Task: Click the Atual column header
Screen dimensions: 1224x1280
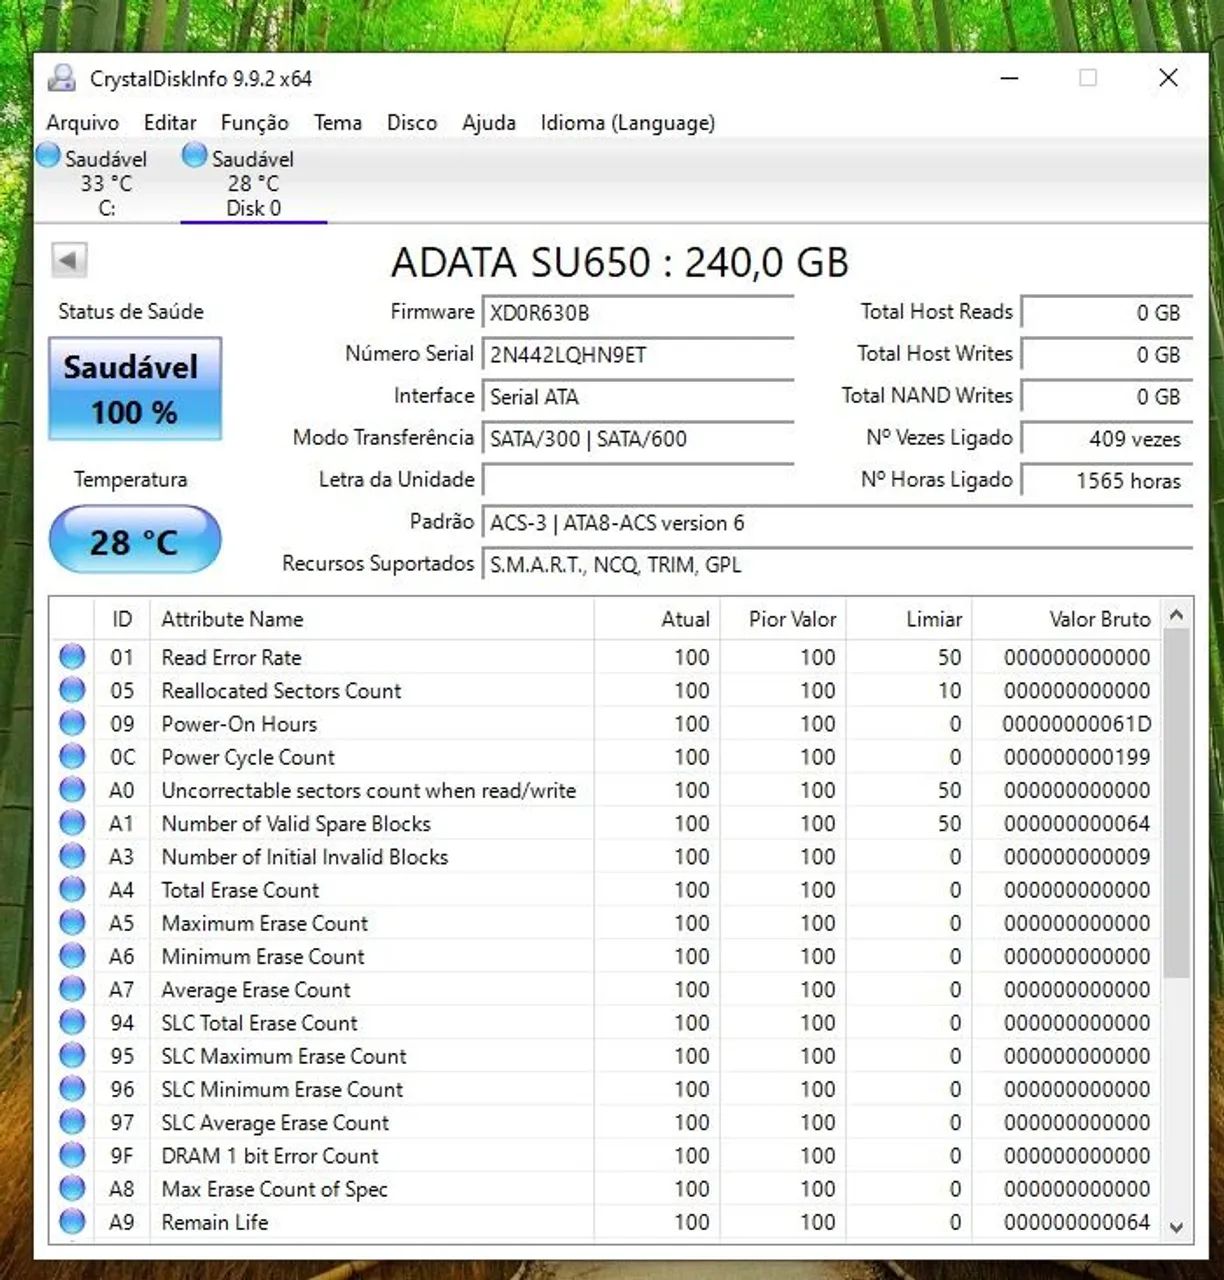Action: [x=656, y=619]
